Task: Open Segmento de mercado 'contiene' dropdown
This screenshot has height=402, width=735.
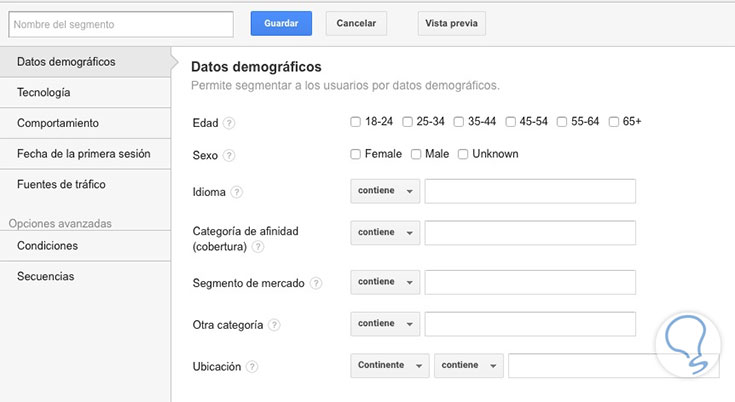Action: pyautogui.click(x=385, y=282)
